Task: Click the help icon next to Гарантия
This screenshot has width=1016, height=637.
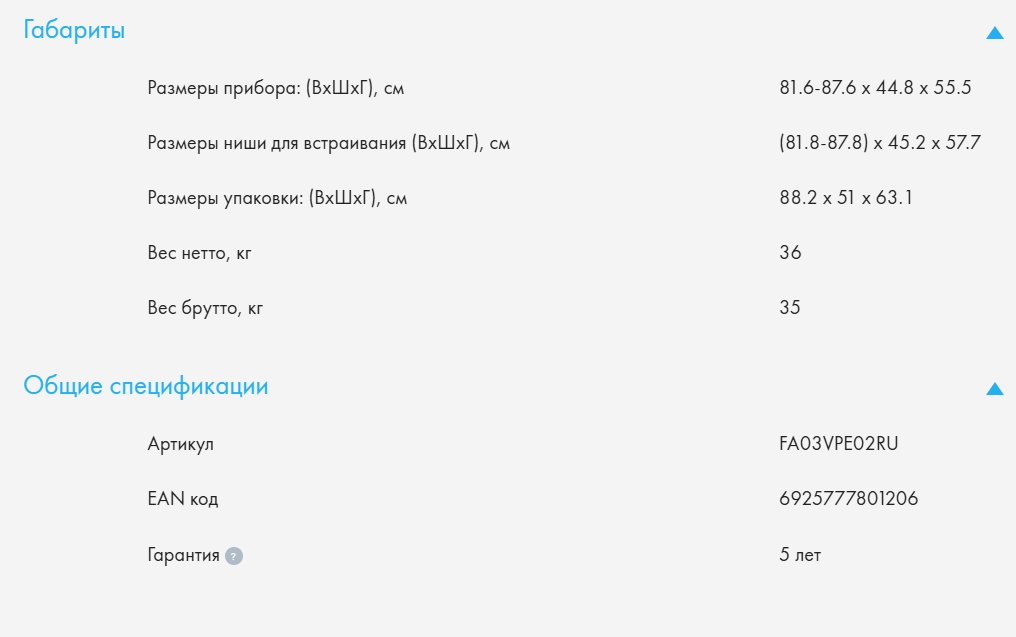Action: [234, 556]
